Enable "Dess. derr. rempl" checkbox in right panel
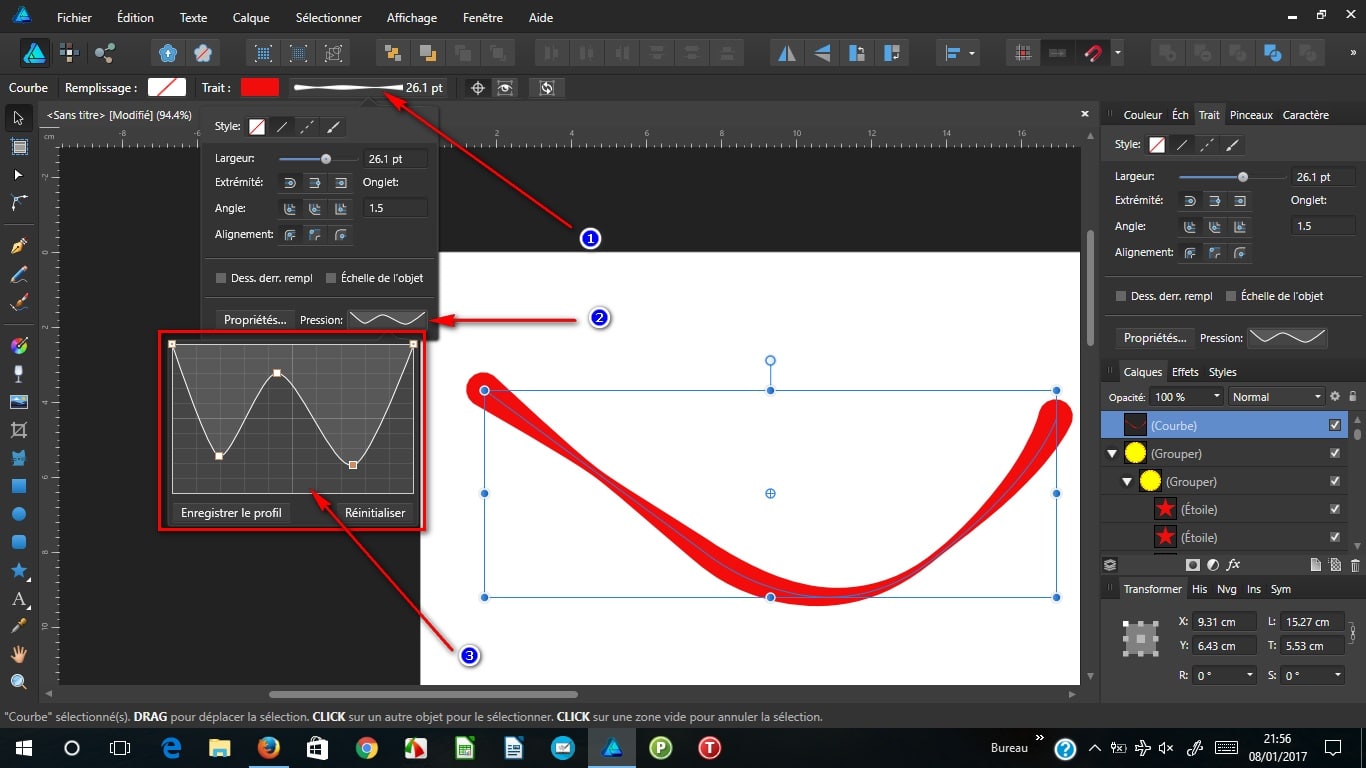Image resolution: width=1366 pixels, height=768 pixels. tap(1121, 296)
